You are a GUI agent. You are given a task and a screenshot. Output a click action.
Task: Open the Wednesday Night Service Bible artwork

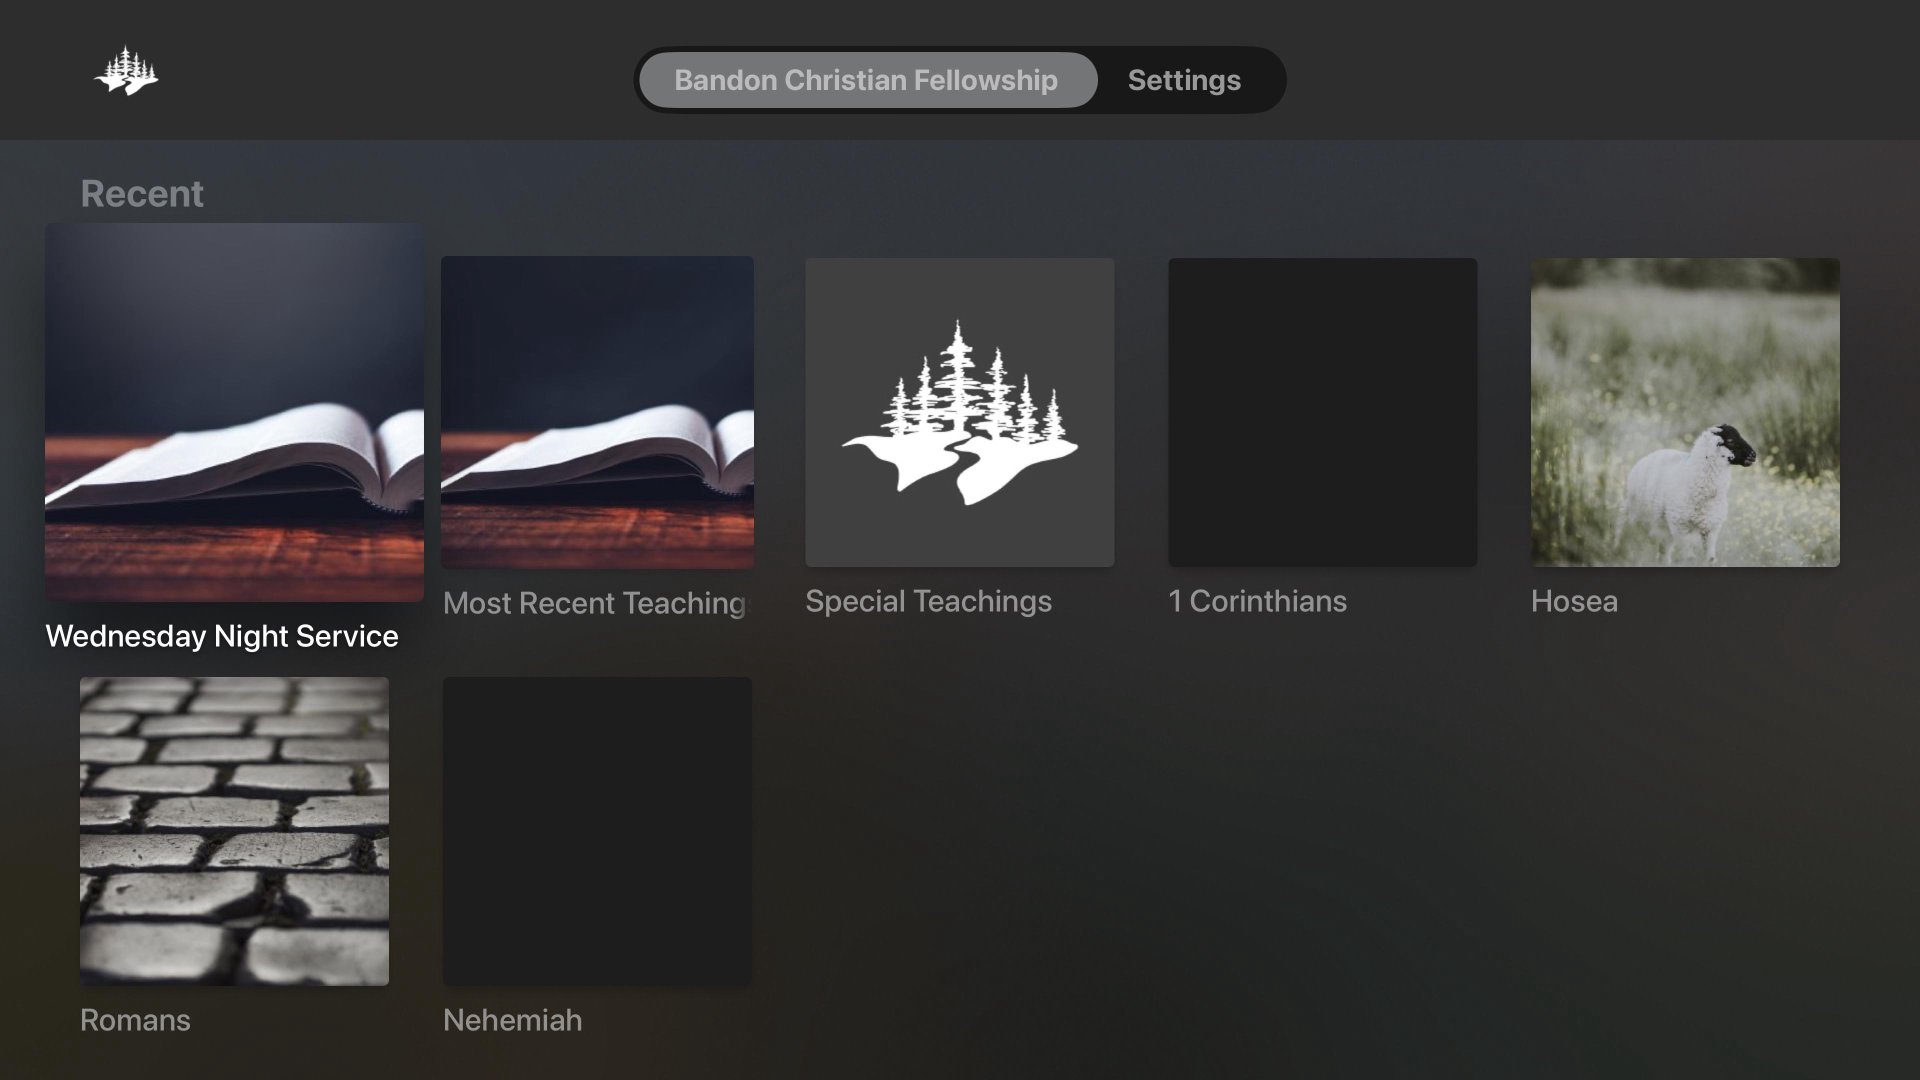click(234, 412)
